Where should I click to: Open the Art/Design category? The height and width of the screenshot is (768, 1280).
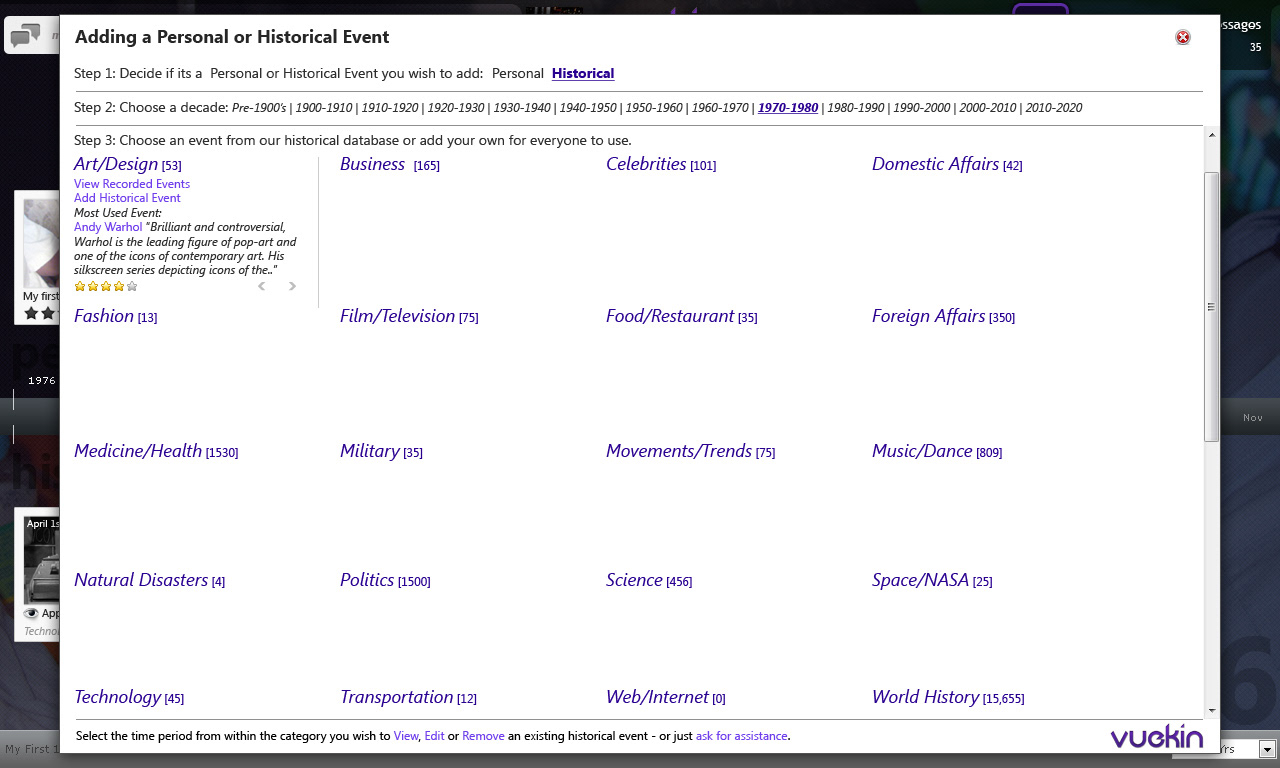[116, 164]
